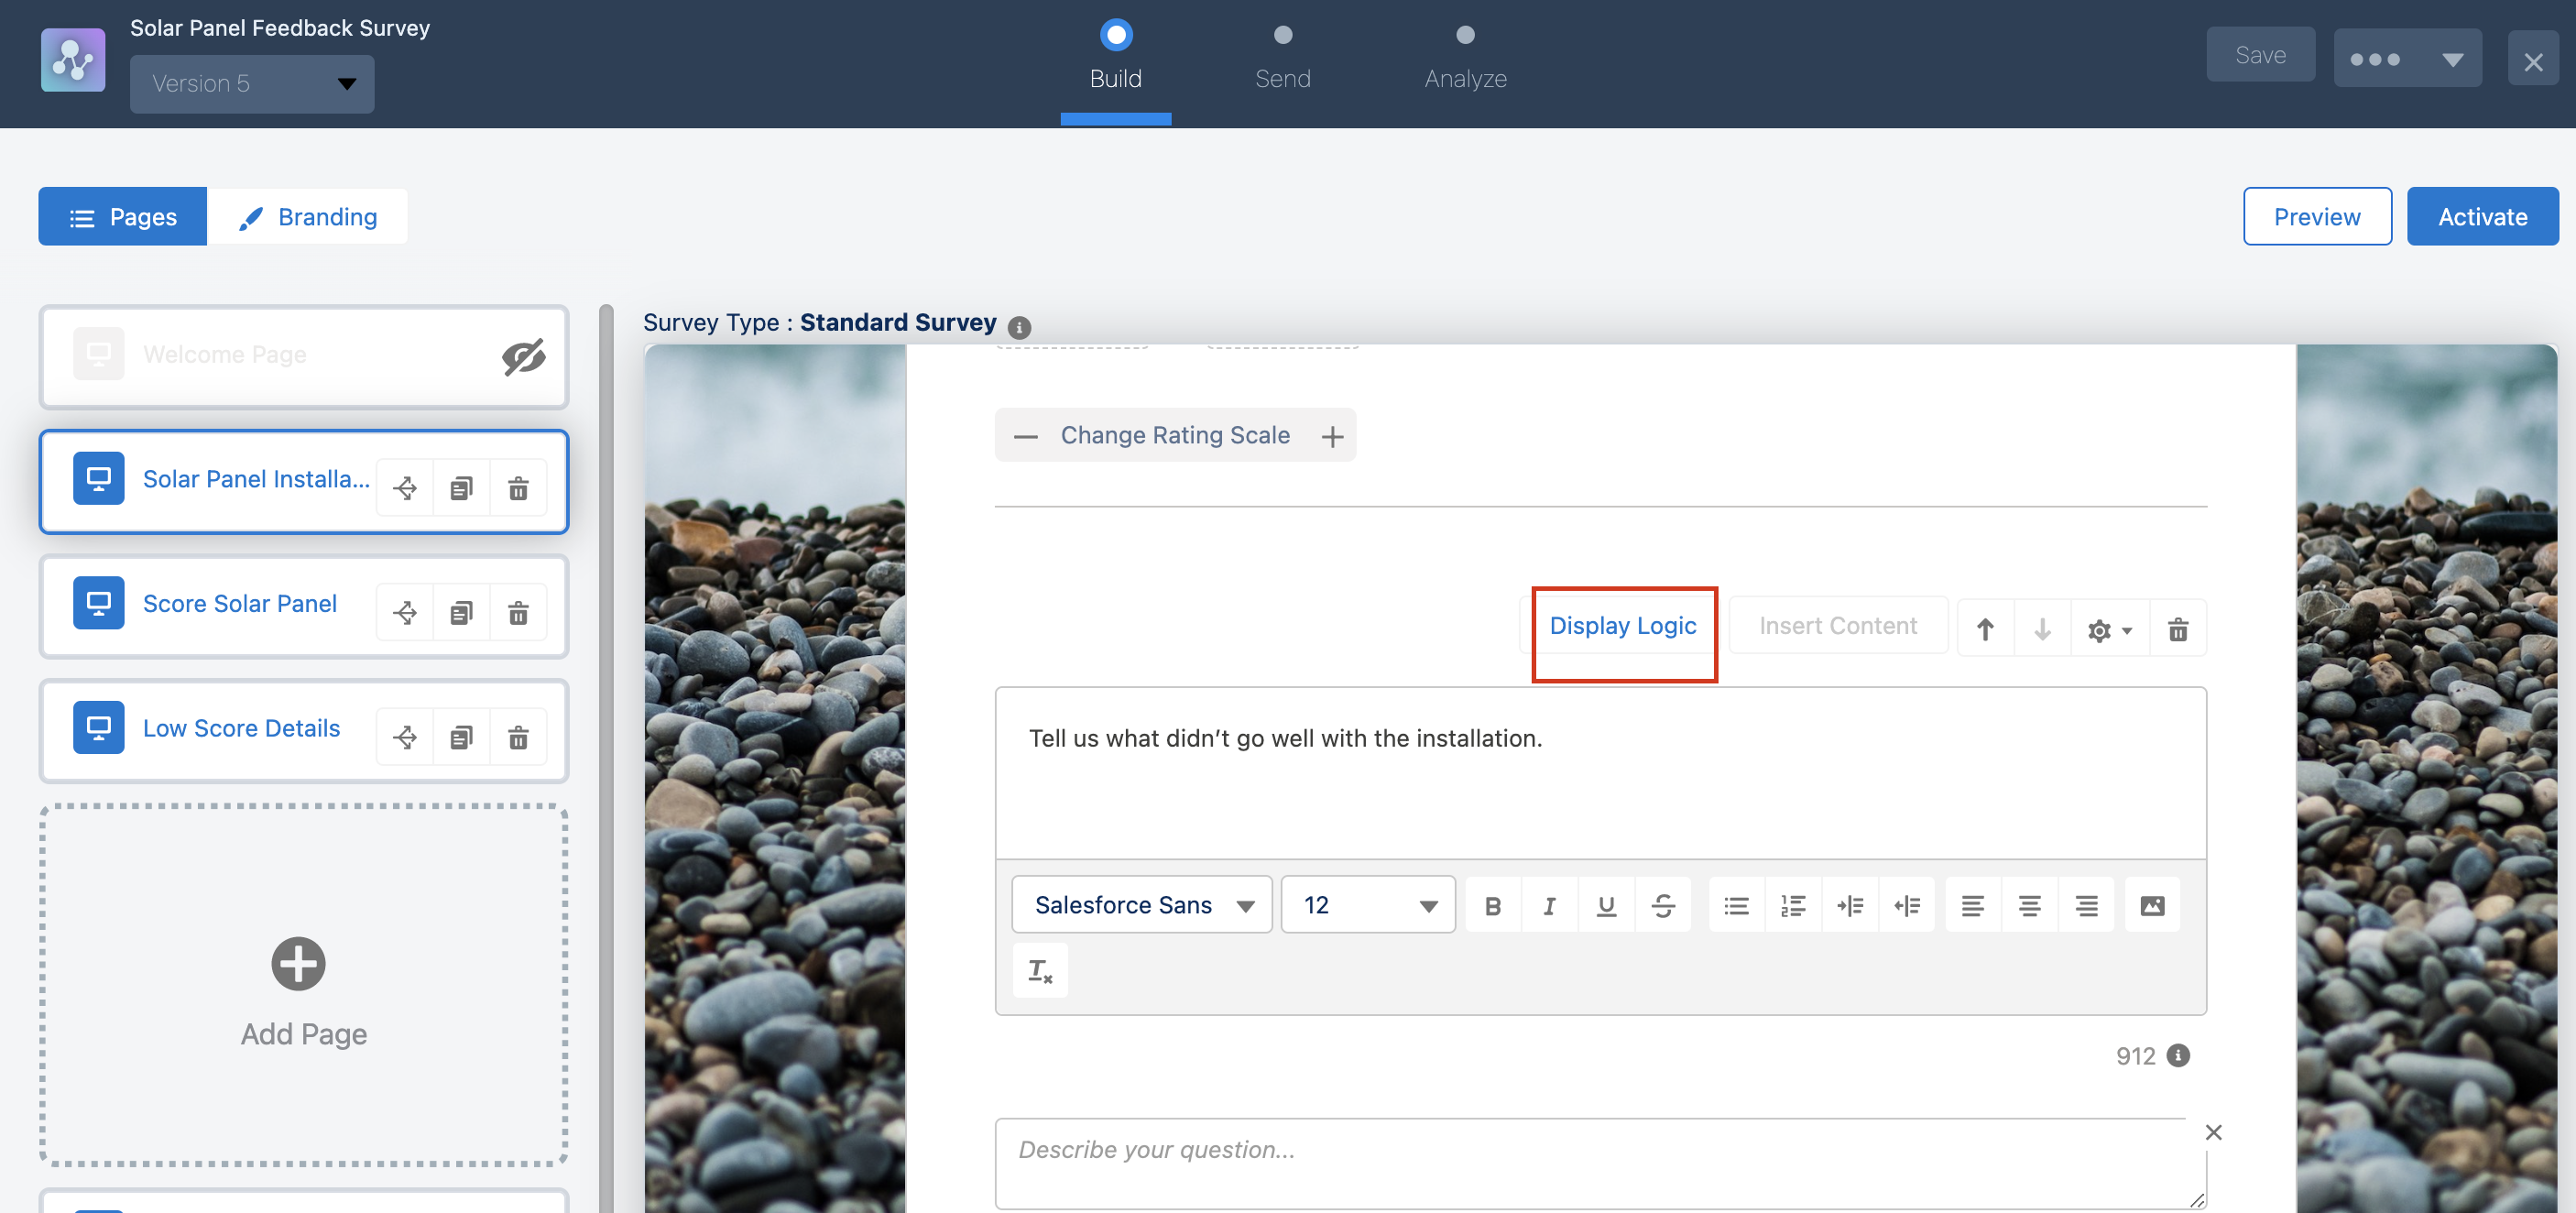Click the Bold formatting icon
Viewport: 2576px width, 1213px height.
[1492, 906]
